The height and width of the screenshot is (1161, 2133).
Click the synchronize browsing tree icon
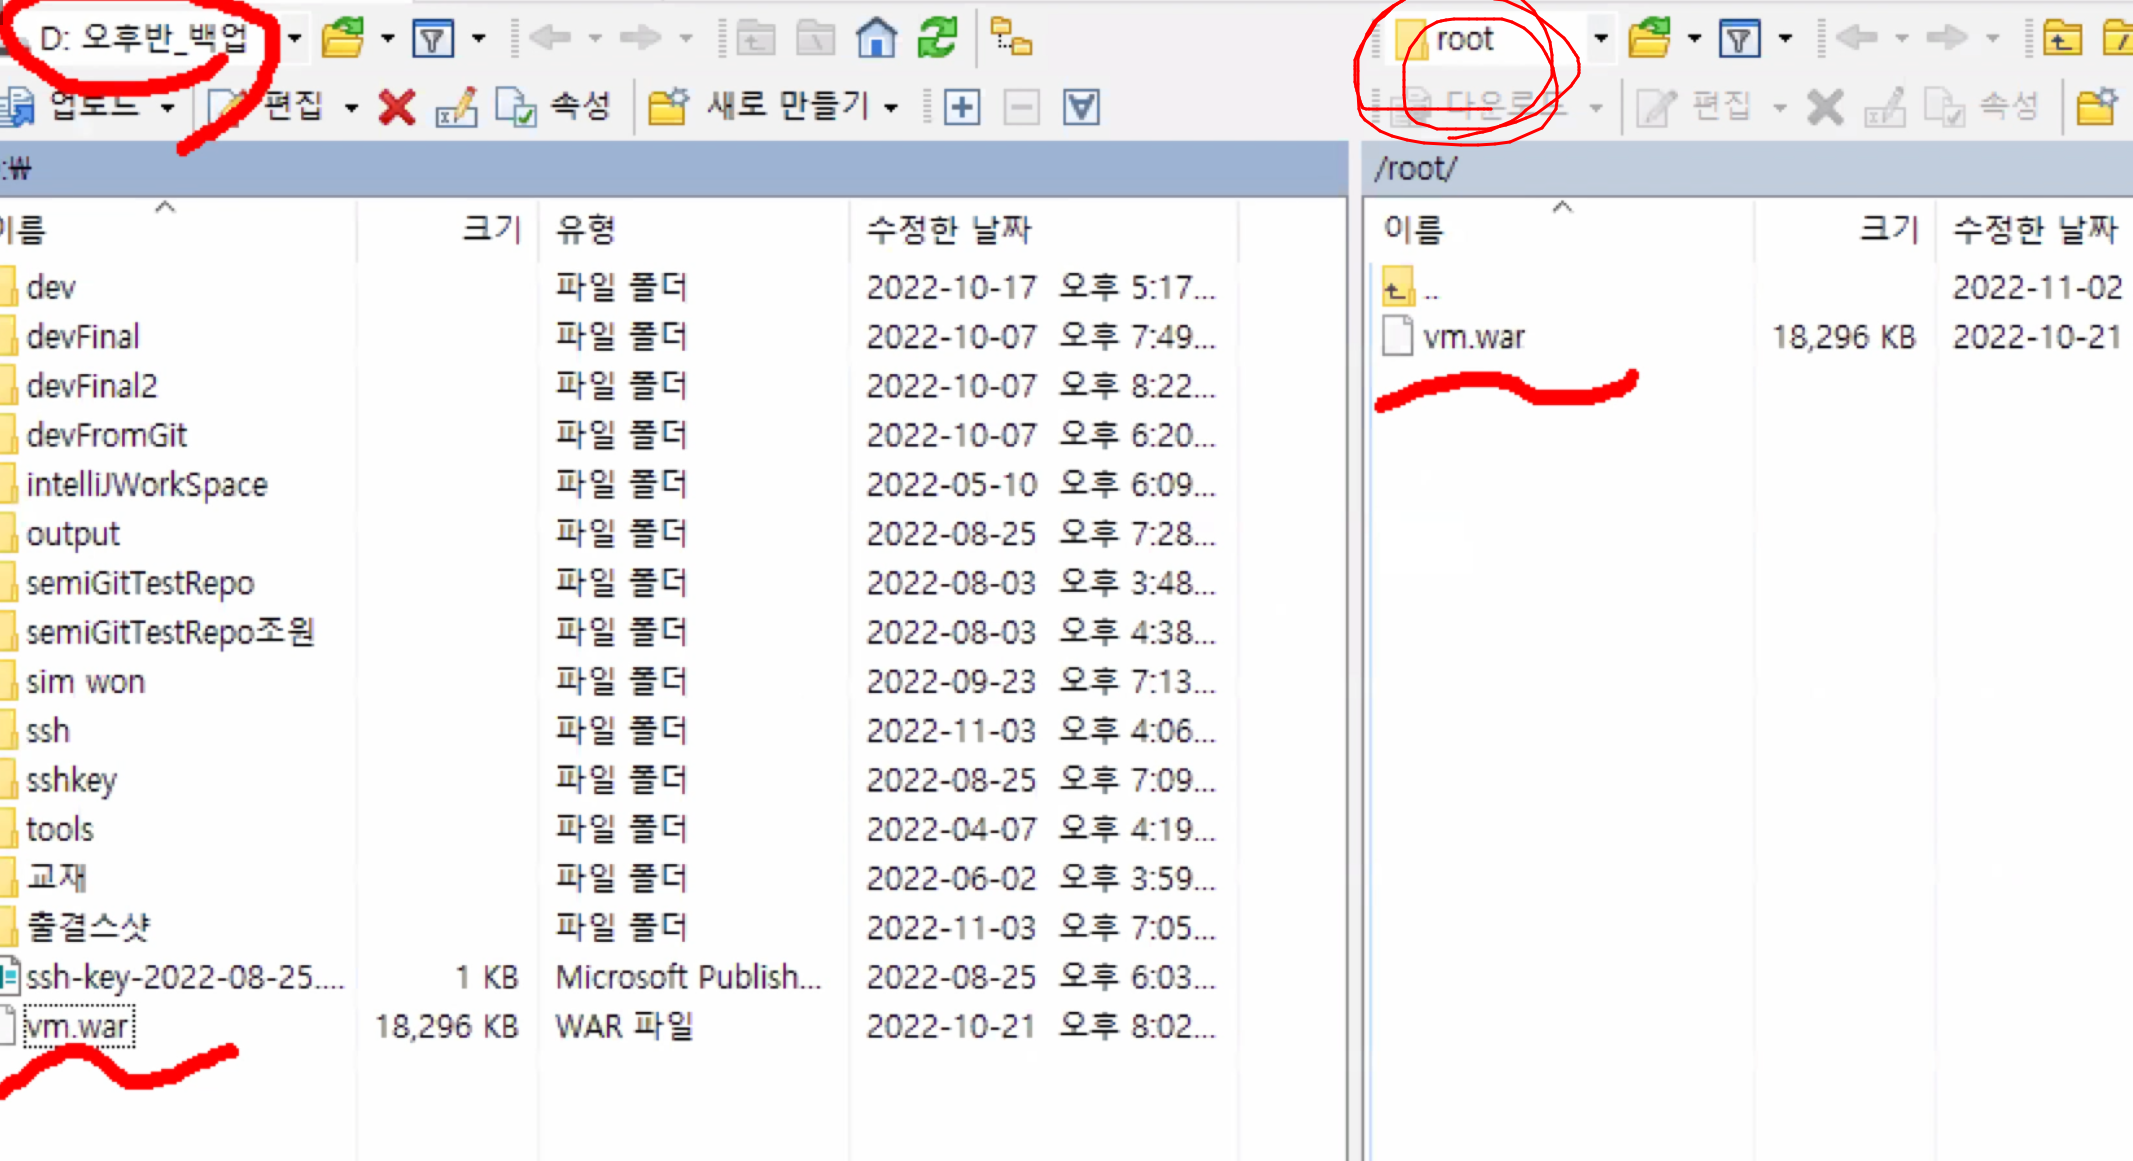pyautogui.click(x=1011, y=39)
